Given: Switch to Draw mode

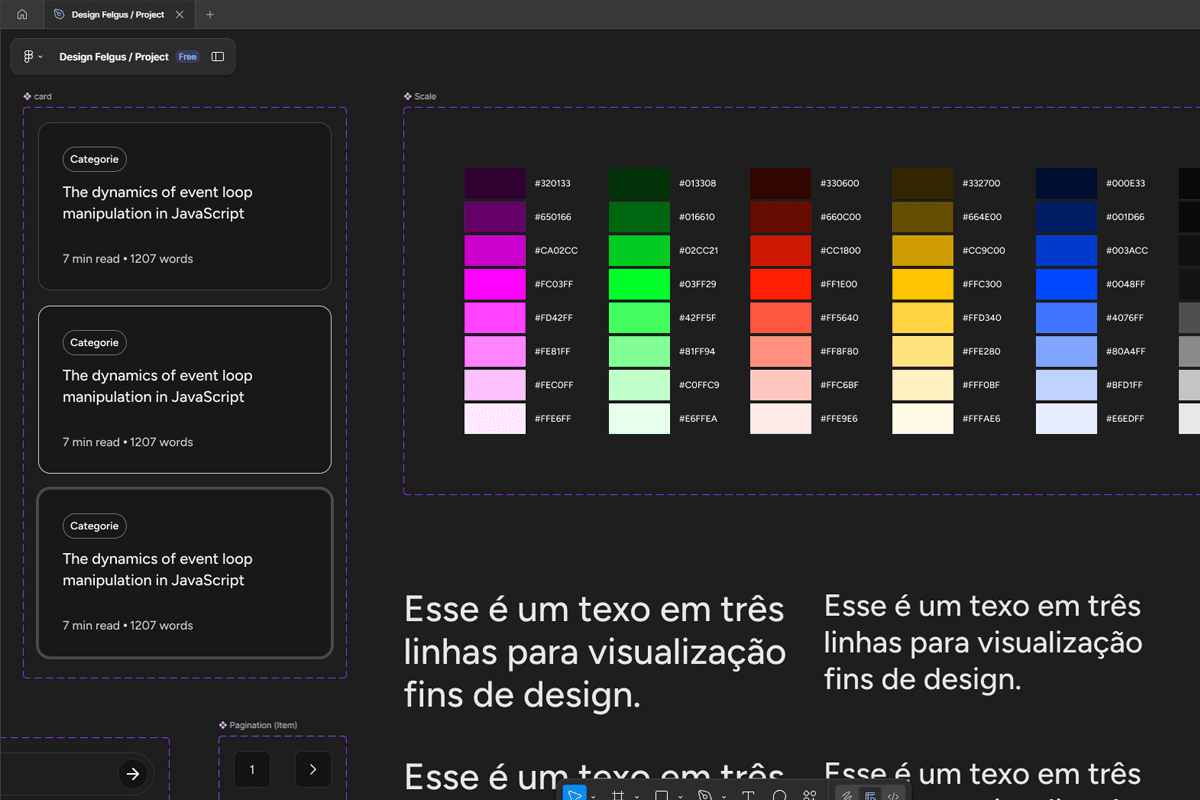Looking at the screenshot, I should pyautogui.click(x=847, y=796).
